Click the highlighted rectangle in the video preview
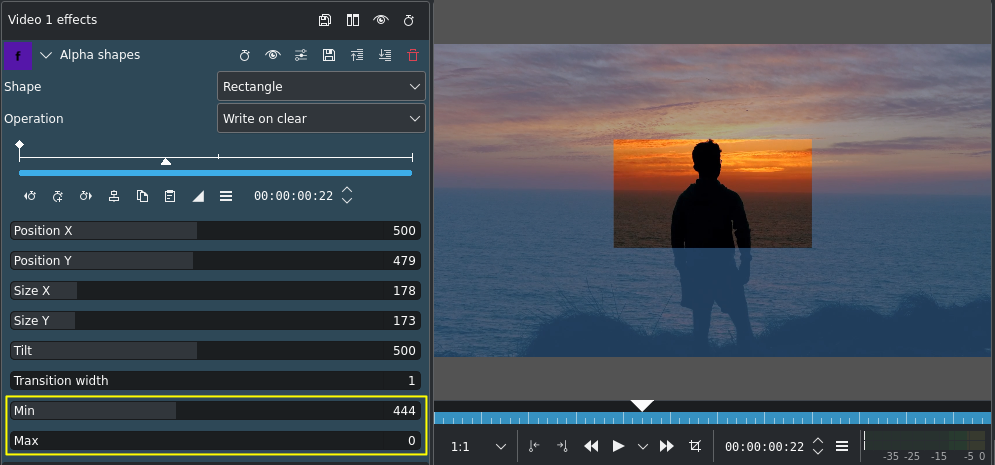Viewport: 995px width, 465px height. (x=713, y=193)
